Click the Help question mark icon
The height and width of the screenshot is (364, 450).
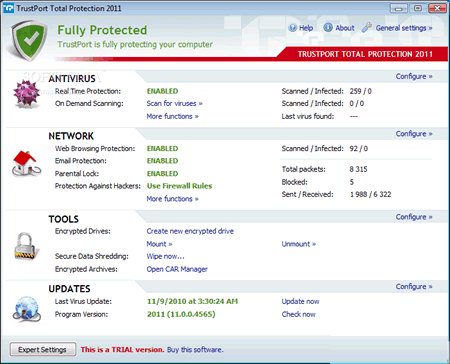(293, 28)
